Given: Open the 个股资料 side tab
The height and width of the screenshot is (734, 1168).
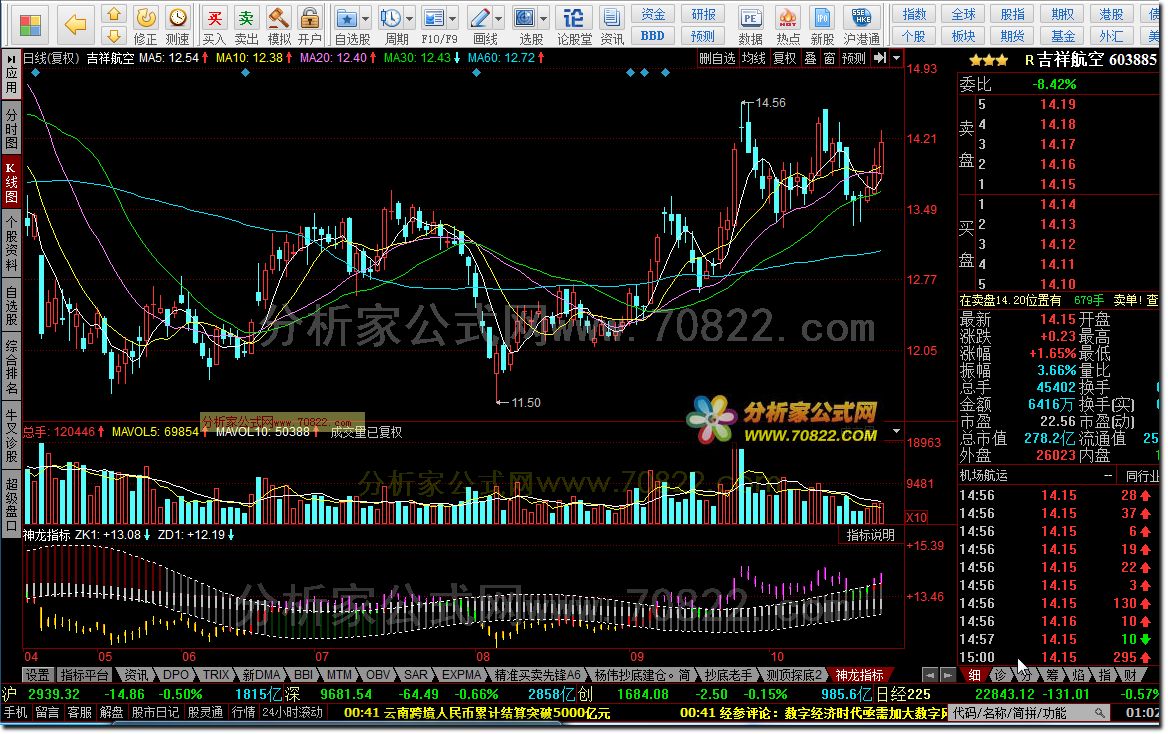Looking at the screenshot, I should [x=11, y=244].
